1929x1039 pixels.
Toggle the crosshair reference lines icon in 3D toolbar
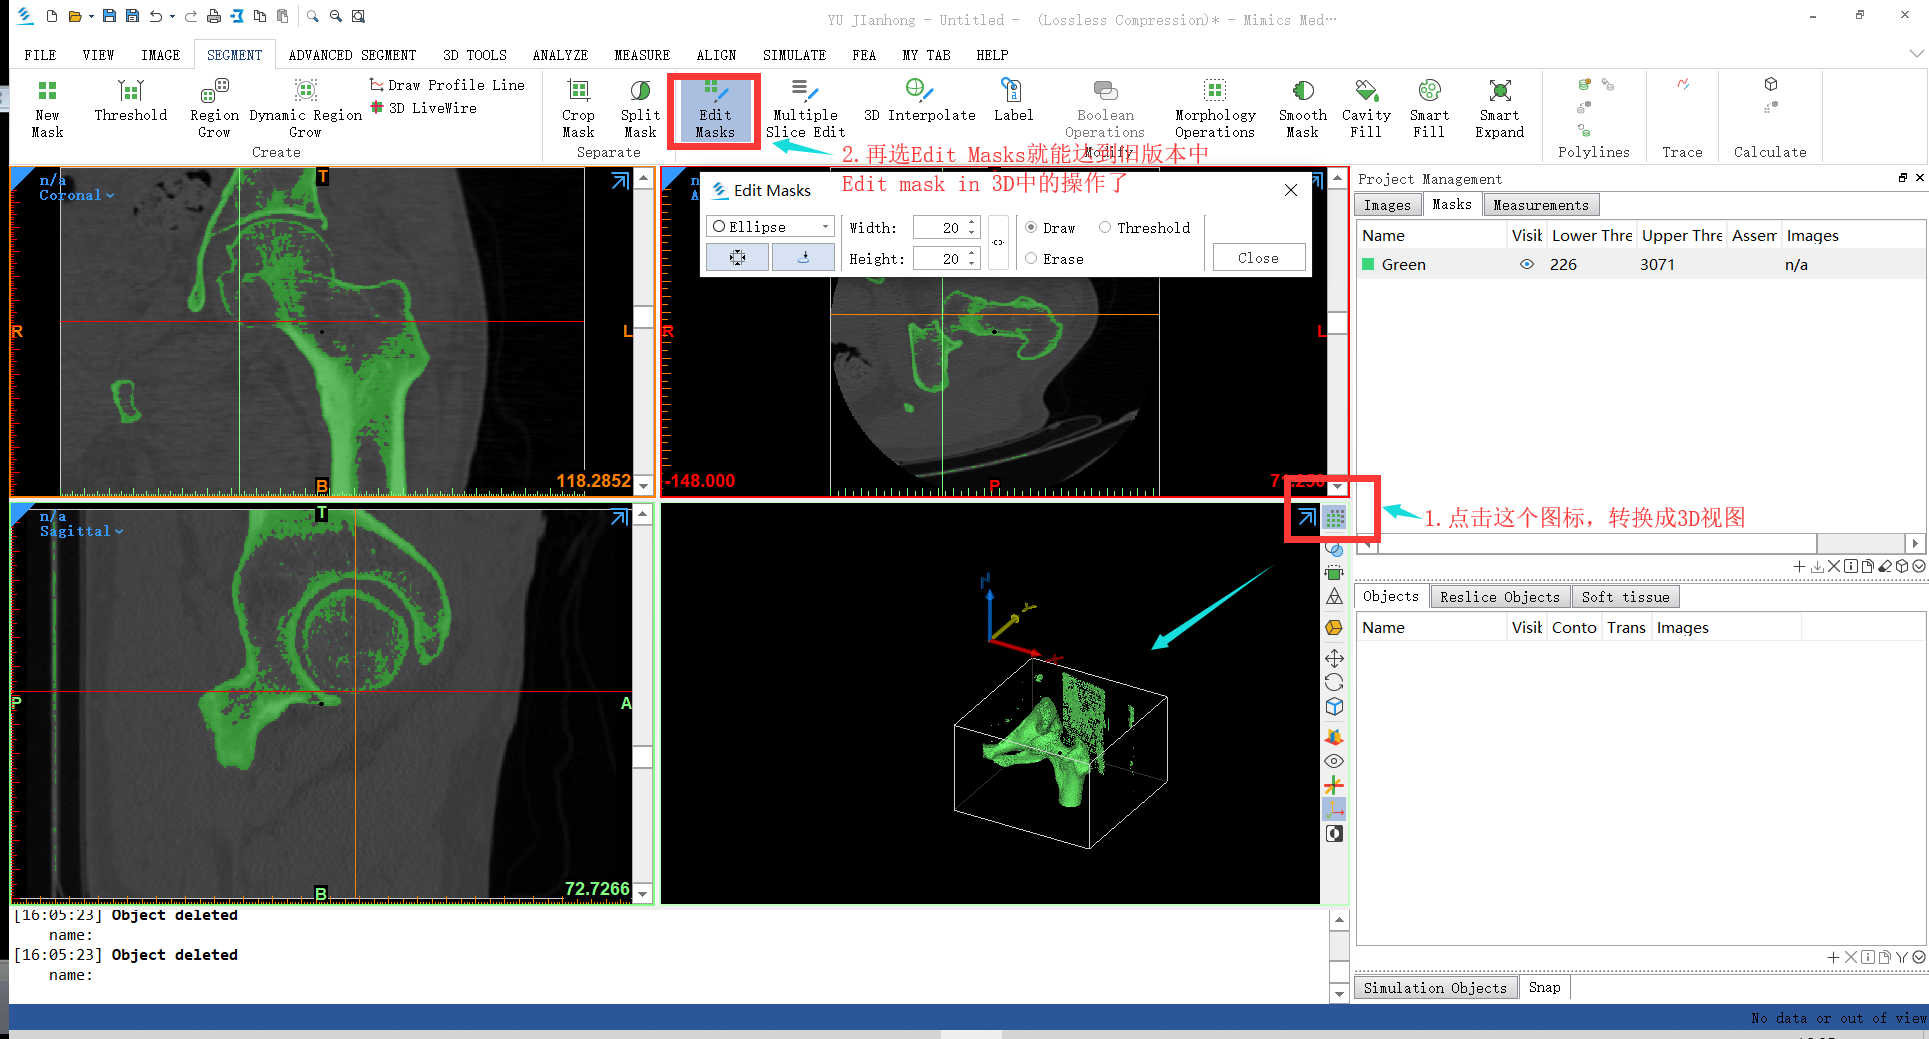coord(1334,785)
